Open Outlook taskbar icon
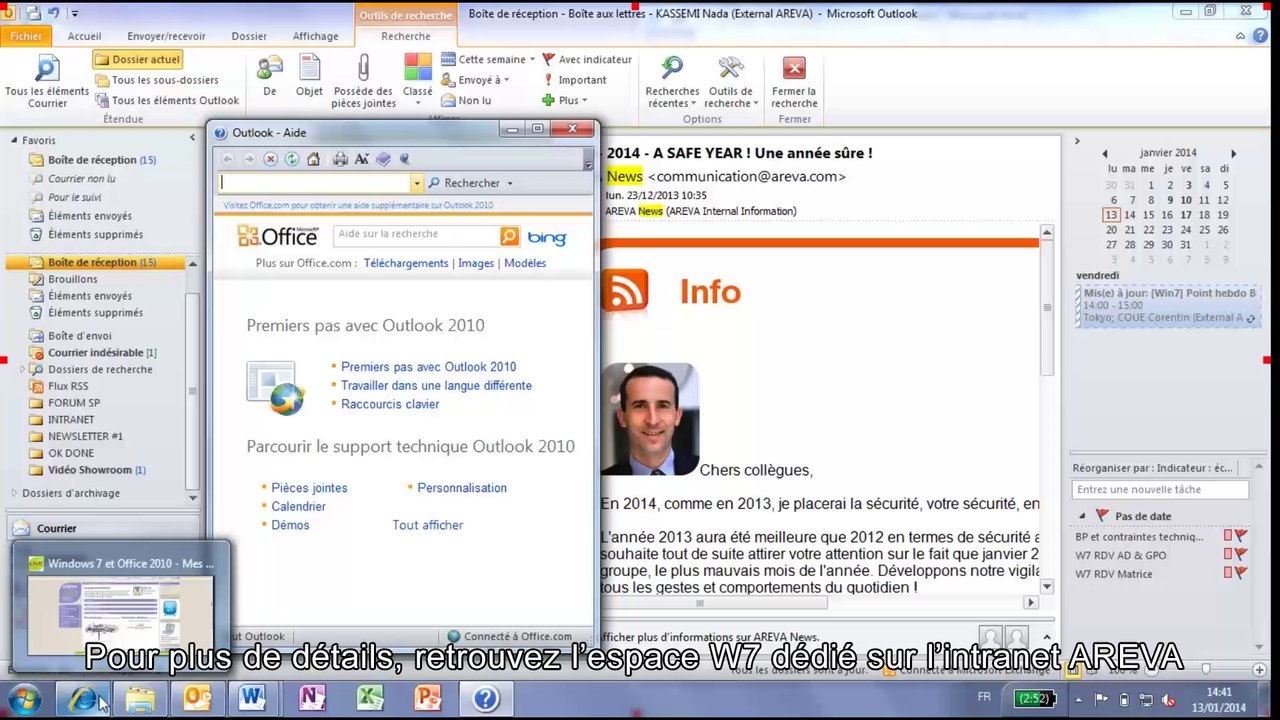Image resolution: width=1280 pixels, height=720 pixels. click(197, 698)
